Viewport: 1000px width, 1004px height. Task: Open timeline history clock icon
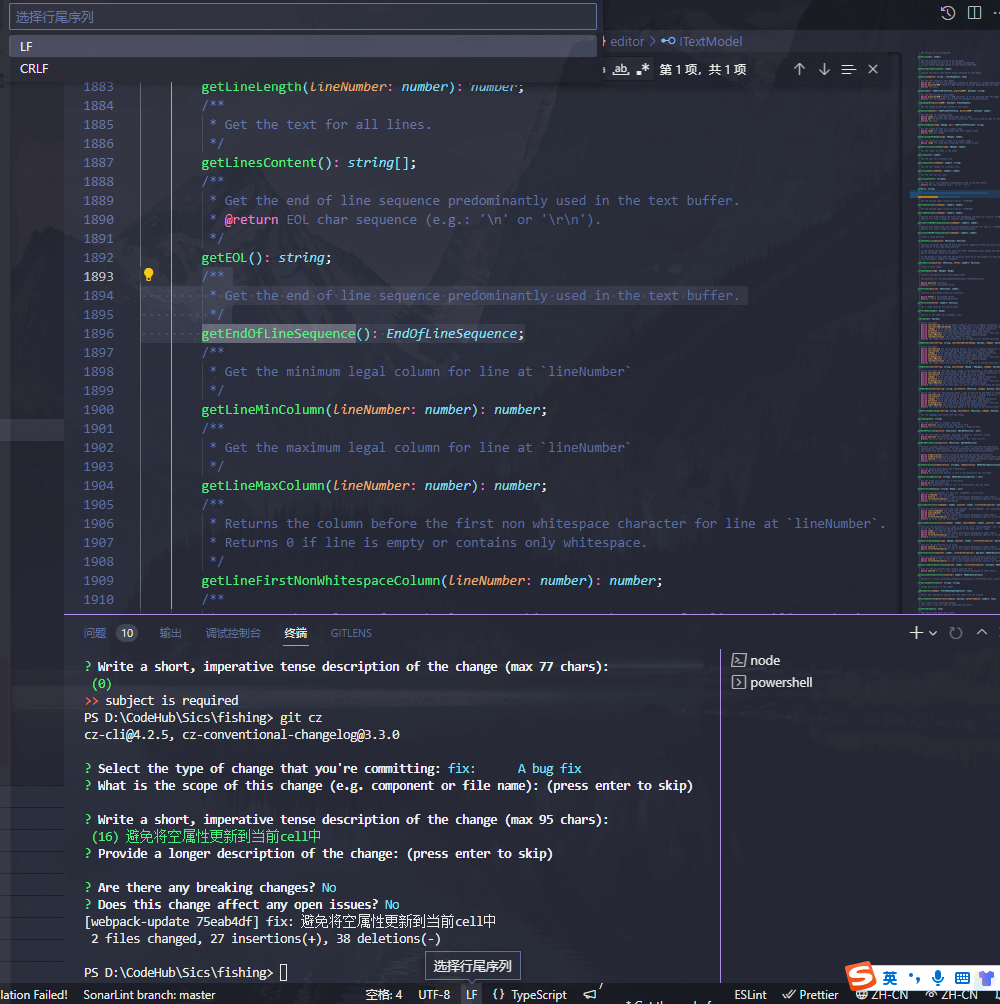(x=948, y=13)
